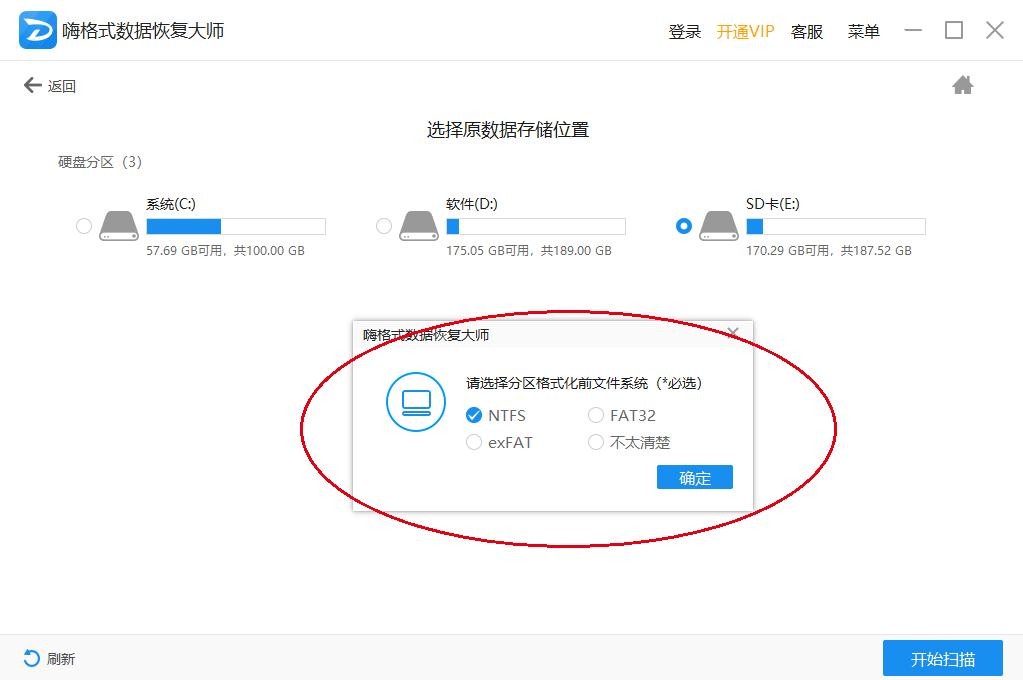Click the Software (D:) drive icon
The height and width of the screenshot is (680, 1023).
420,226
